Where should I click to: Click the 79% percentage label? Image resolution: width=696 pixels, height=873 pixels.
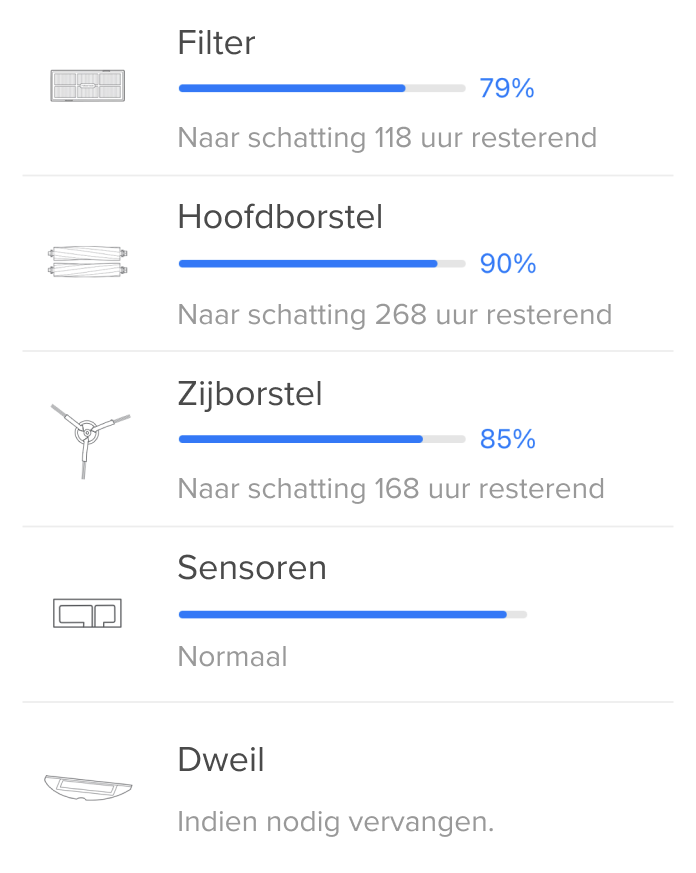click(507, 88)
